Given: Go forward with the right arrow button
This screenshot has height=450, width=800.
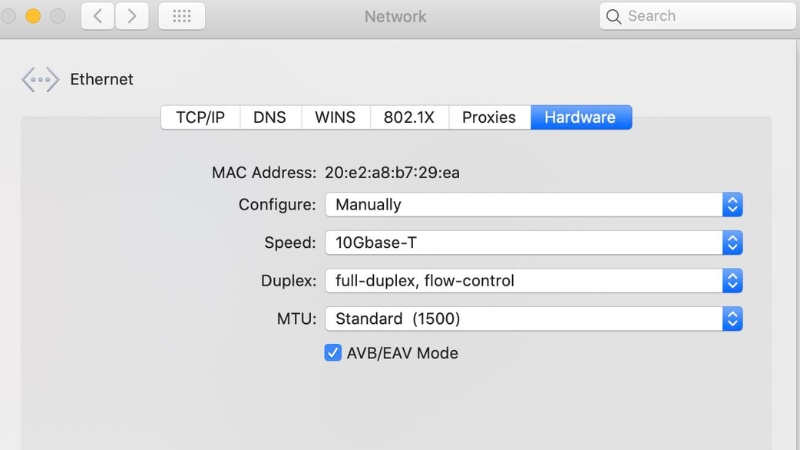Looking at the screenshot, I should [132, 16].
